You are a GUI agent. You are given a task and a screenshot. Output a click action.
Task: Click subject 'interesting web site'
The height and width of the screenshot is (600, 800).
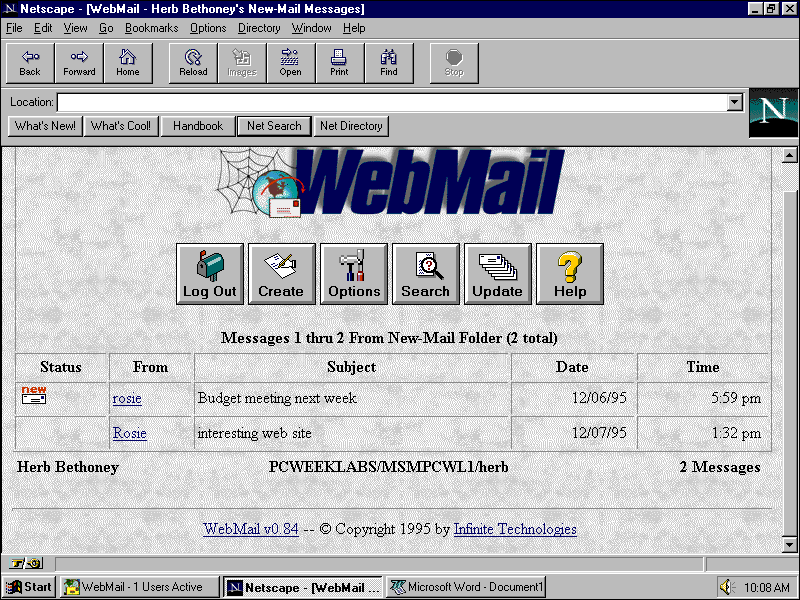point(254,433)
